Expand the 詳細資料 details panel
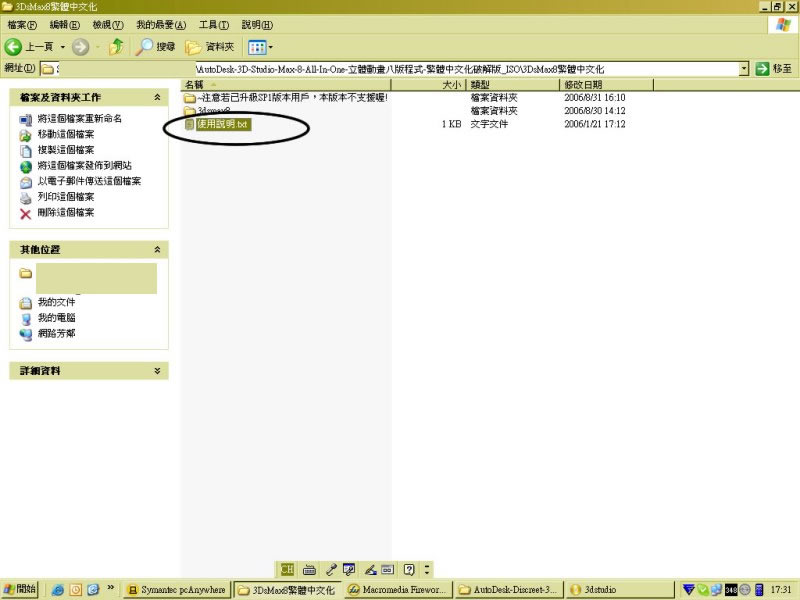 point(157,371)
